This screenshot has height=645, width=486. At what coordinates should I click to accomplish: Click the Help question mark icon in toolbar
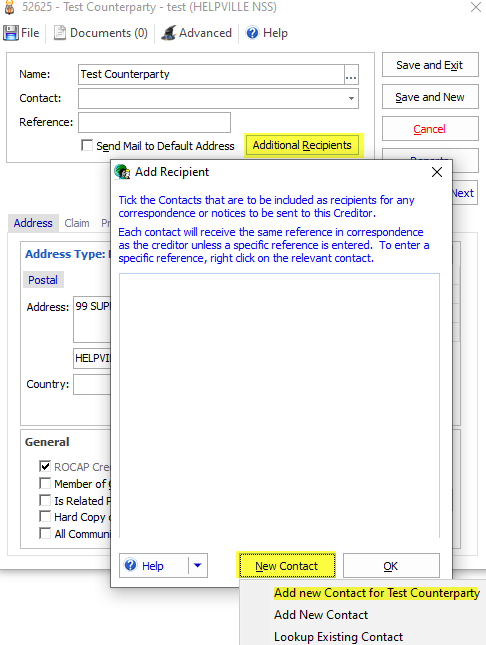(x=252, y=33)
